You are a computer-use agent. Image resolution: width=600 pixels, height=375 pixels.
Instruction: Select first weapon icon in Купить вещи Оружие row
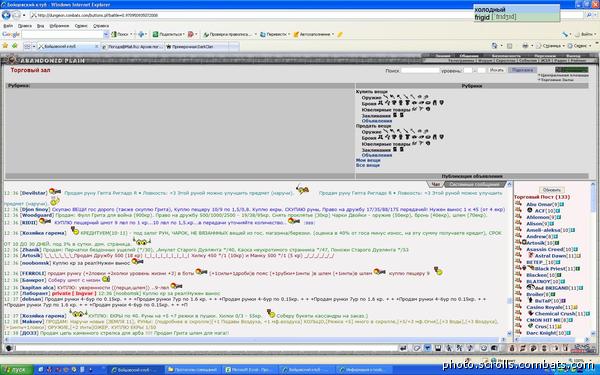pos(385,97)
